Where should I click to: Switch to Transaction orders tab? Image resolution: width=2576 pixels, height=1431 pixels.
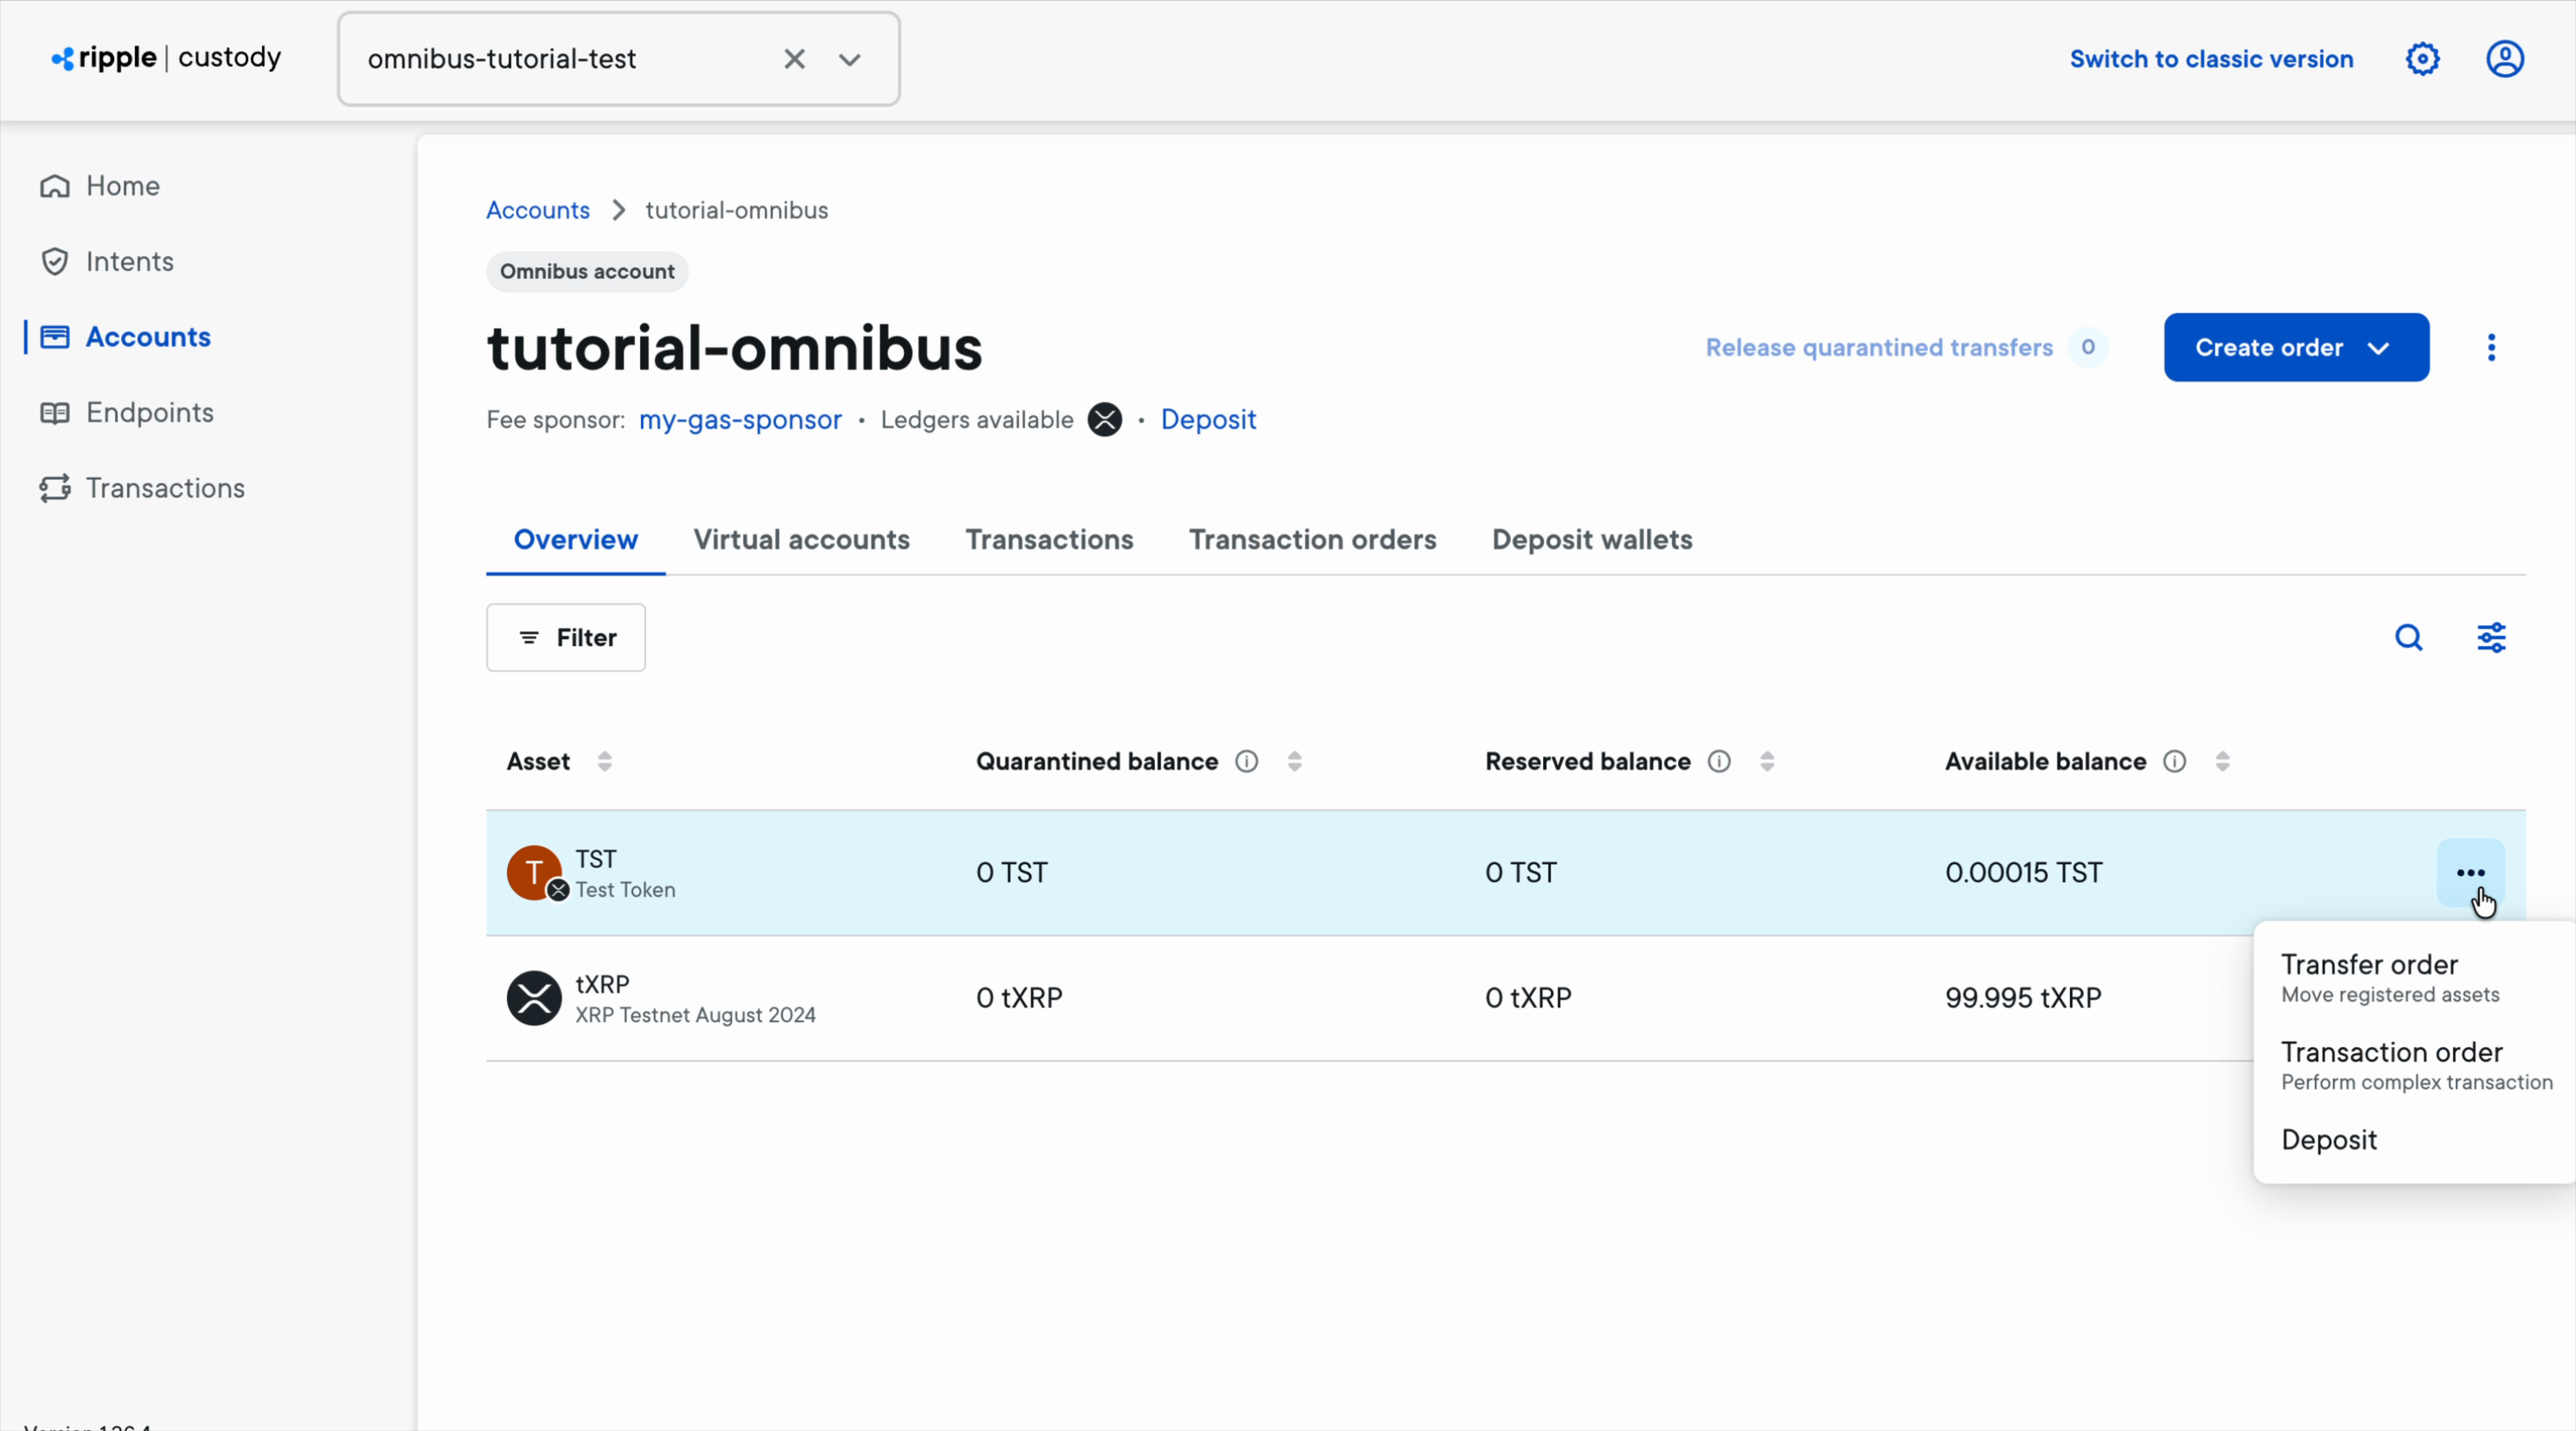coord(1312,539)
